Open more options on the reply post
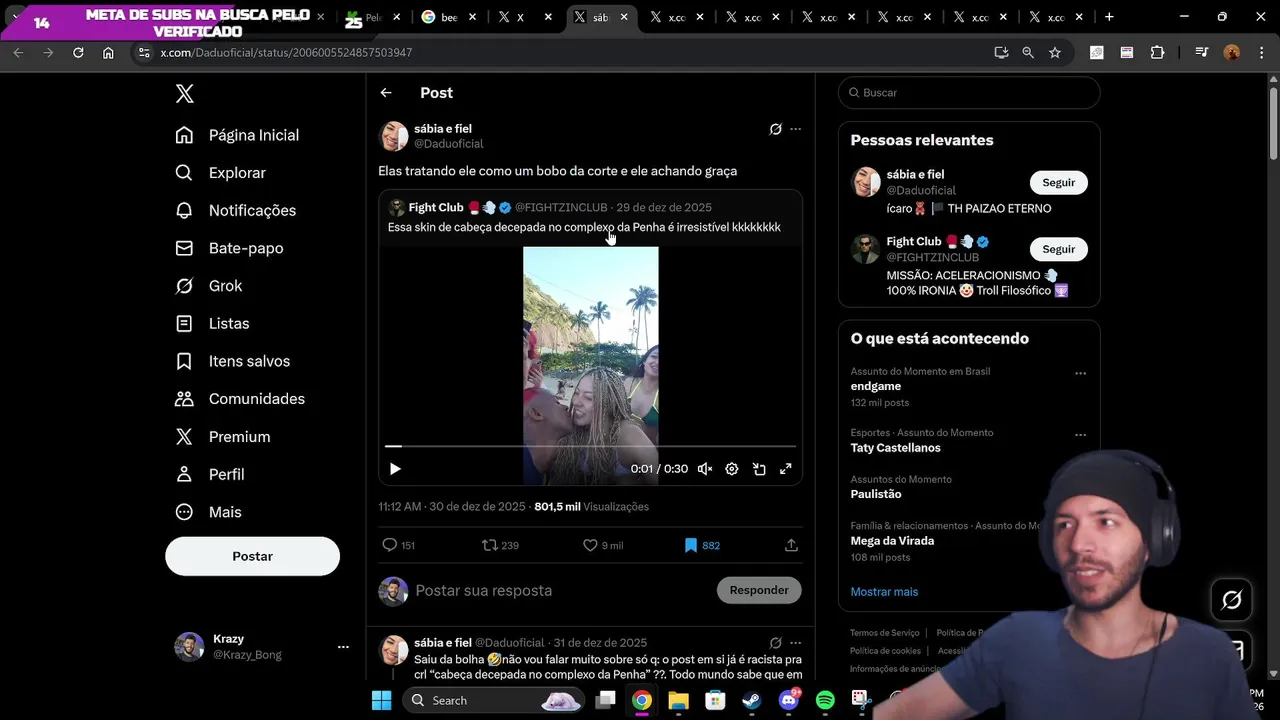The width and height of the screenshot is (1280, 720). (796, 643)
